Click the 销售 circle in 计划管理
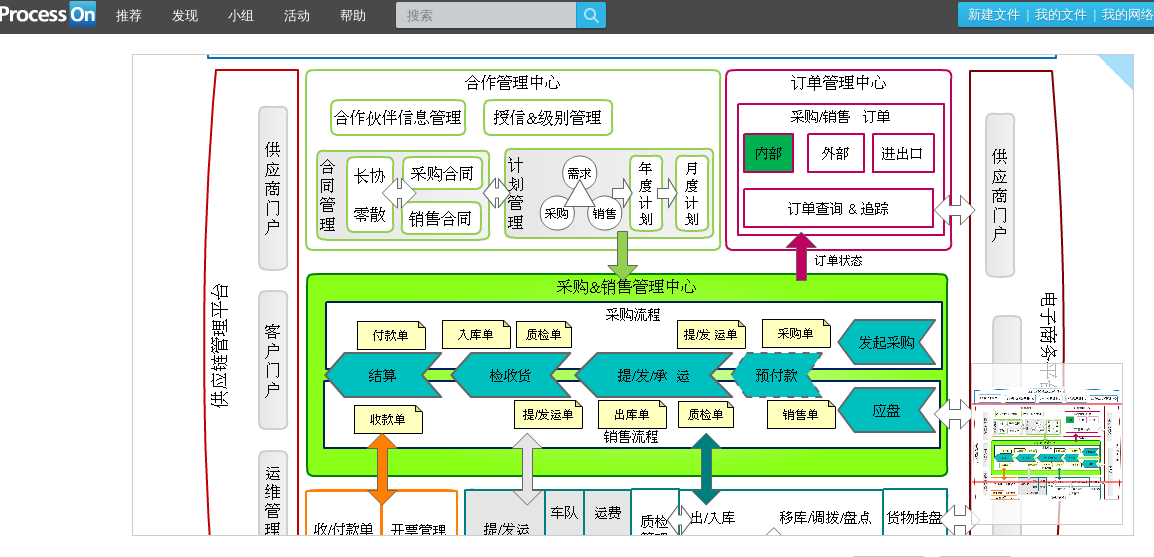The image size is (1154, 557). [605, 213]
